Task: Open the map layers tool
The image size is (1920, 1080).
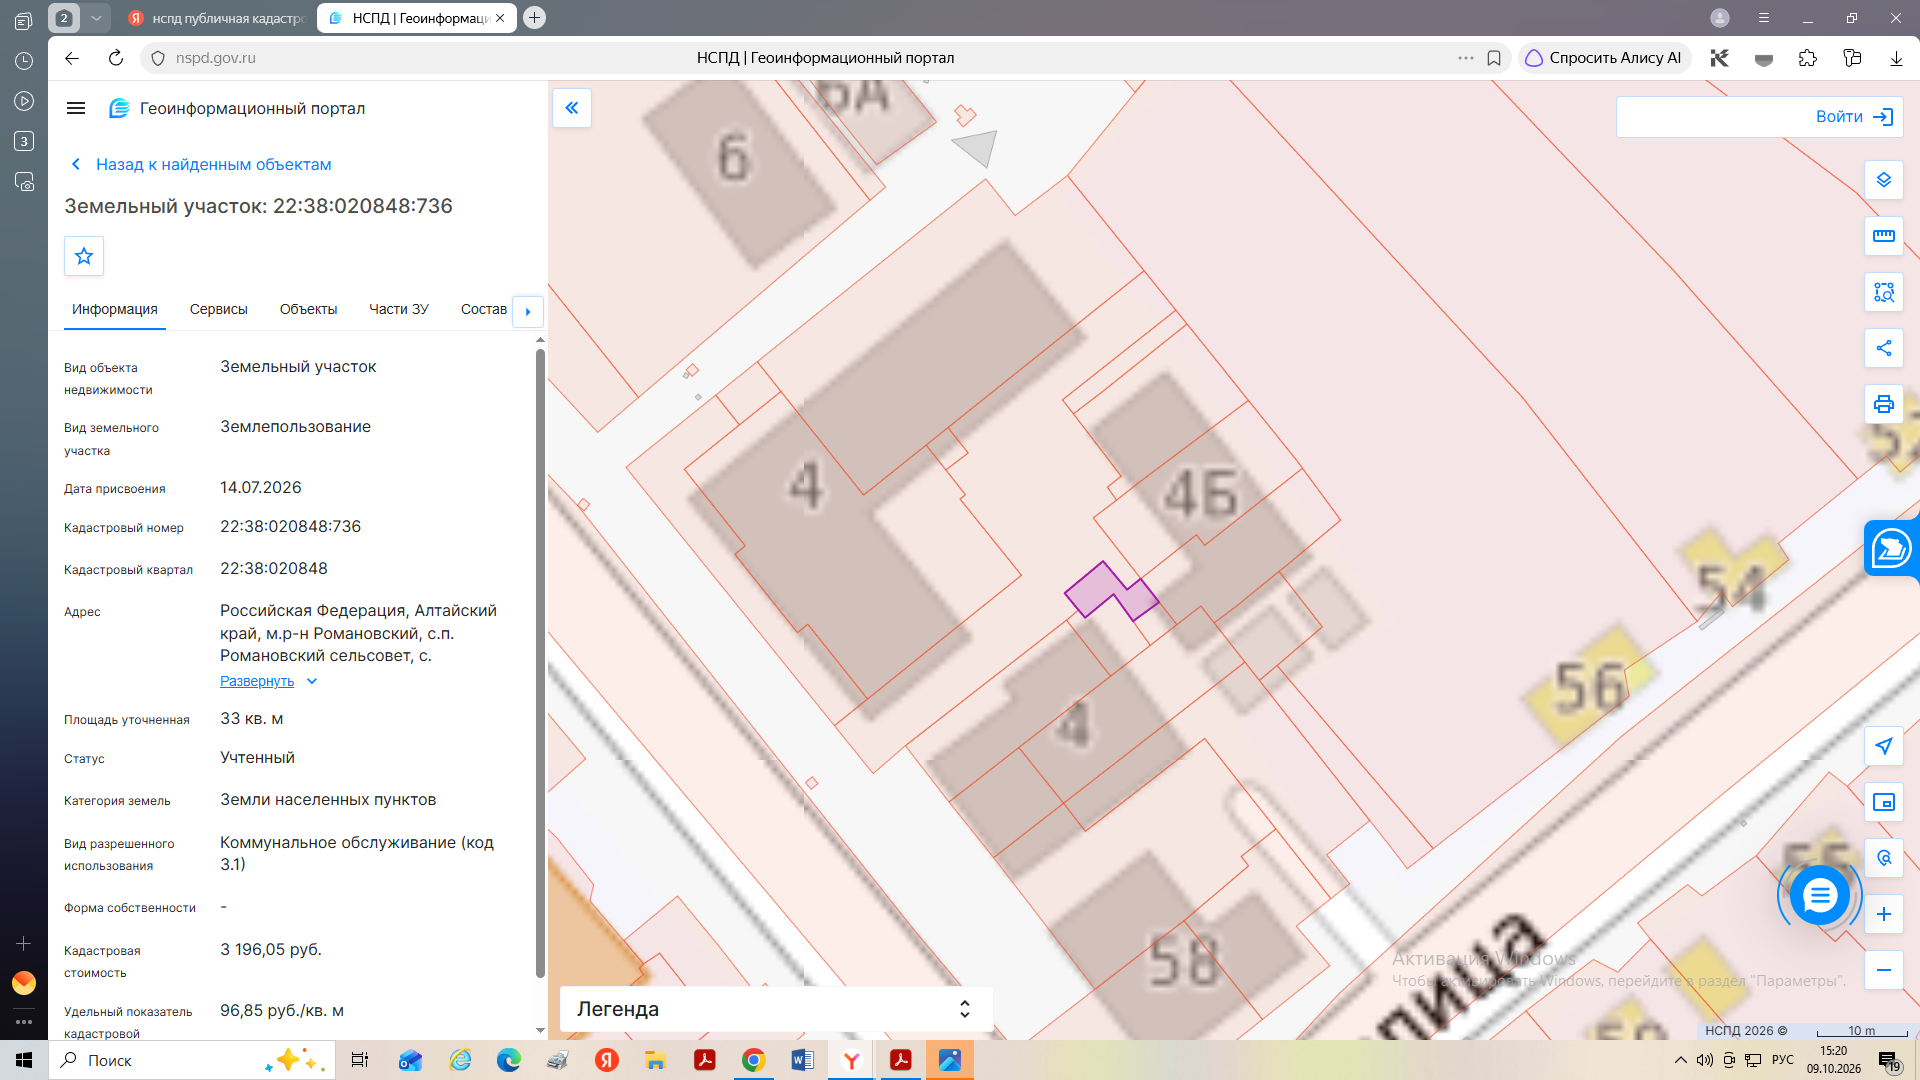Action: (x=1884, y=180)
